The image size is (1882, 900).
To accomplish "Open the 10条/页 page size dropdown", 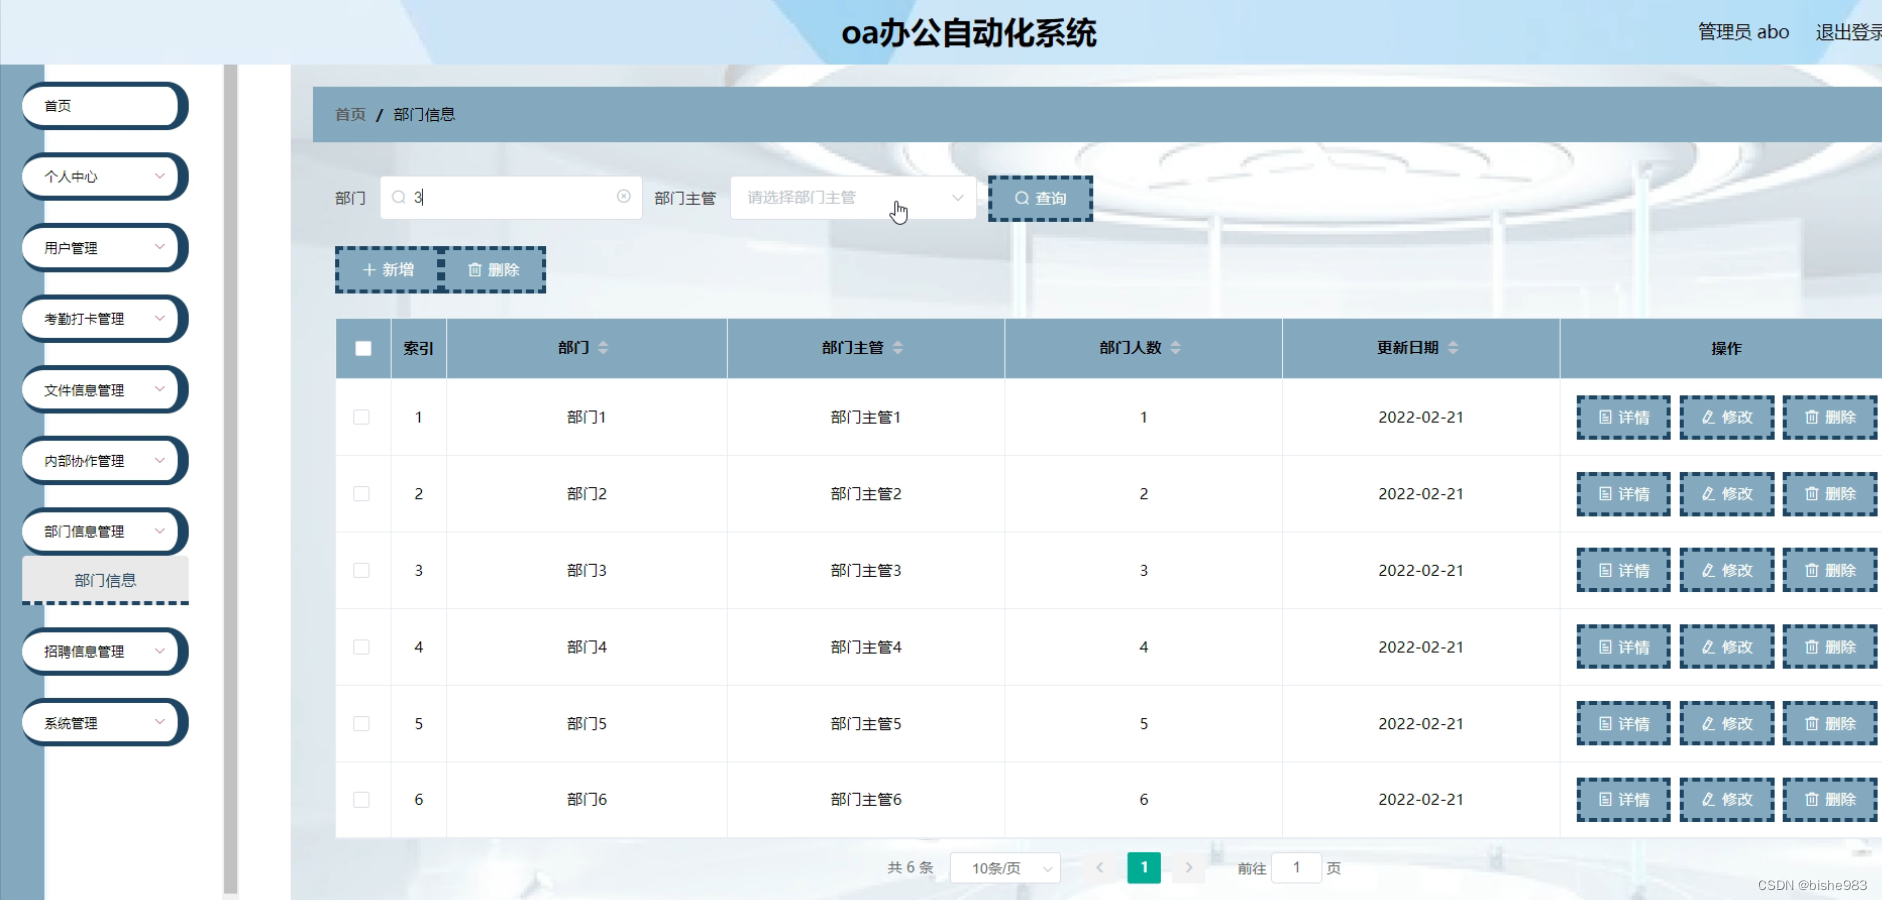I will [x=1005, y=868].
